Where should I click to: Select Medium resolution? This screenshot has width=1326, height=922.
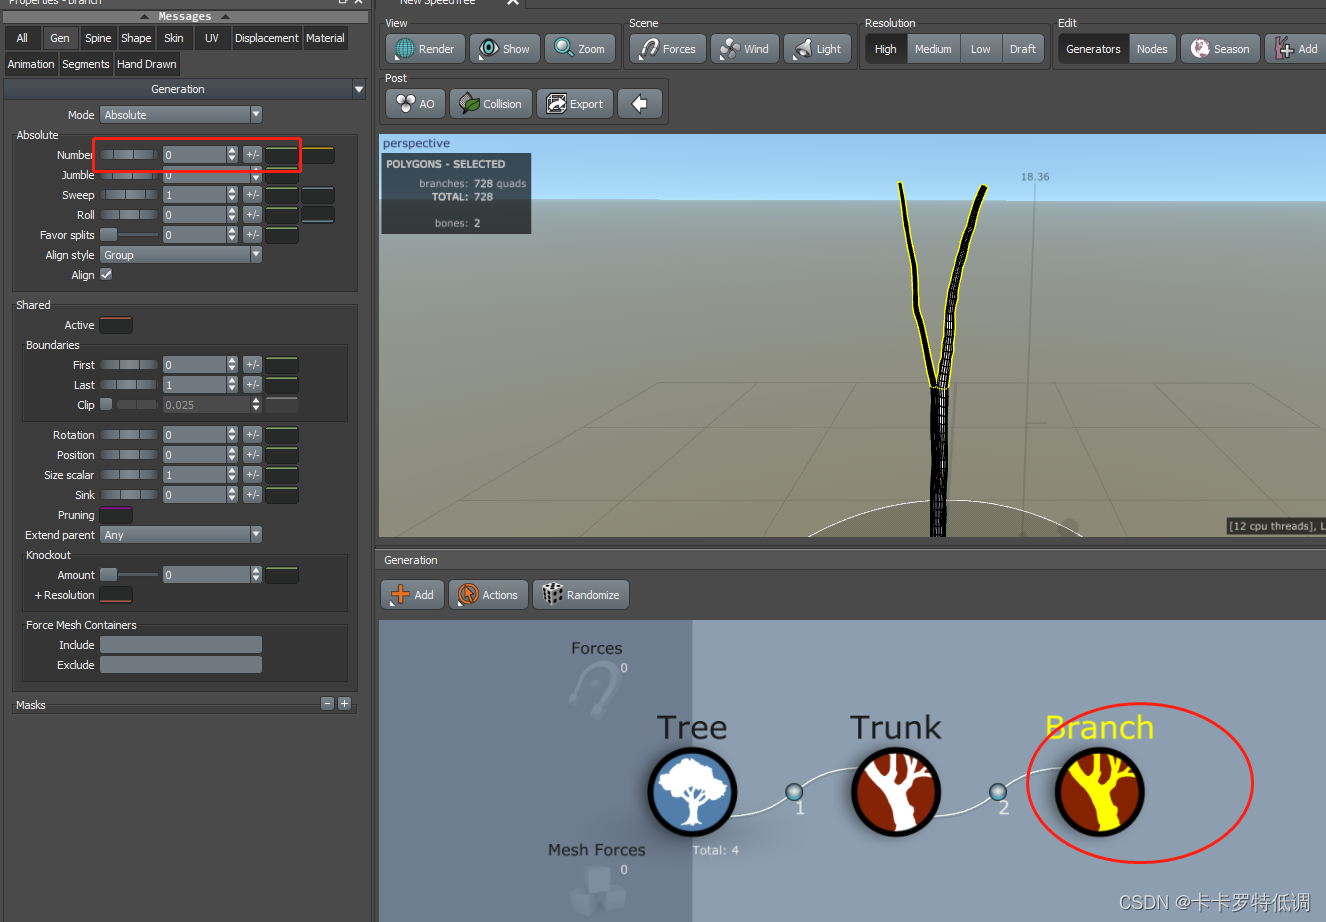[x=933, y=48]
